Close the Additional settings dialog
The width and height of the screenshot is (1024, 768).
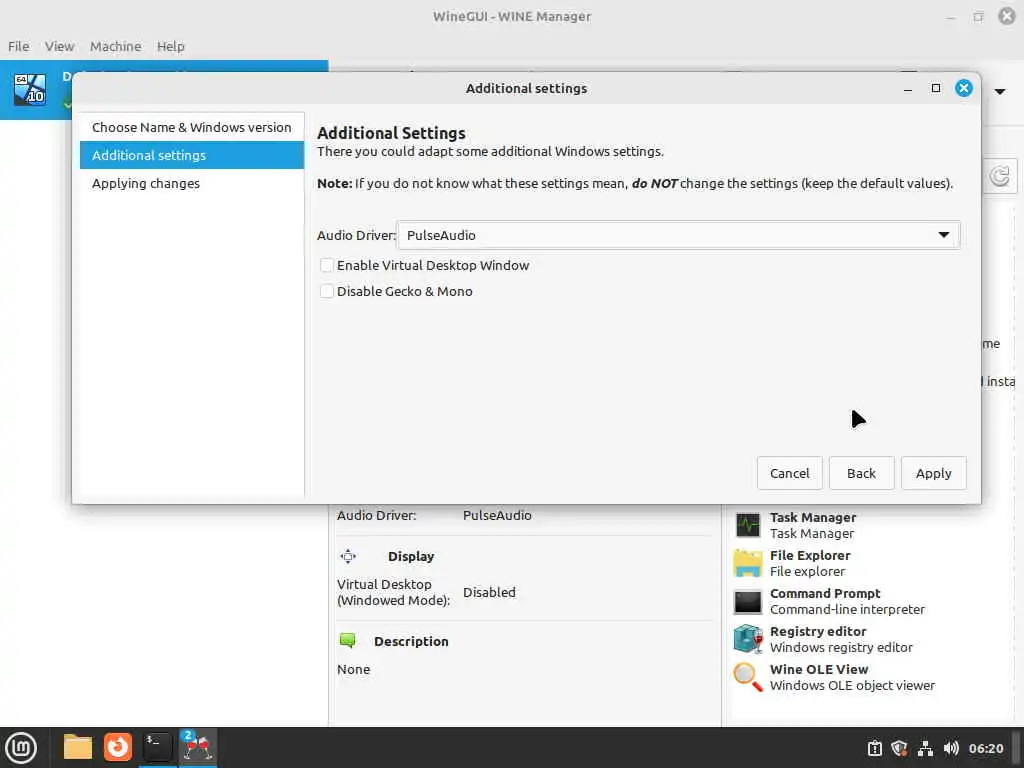tap(963, 88)
